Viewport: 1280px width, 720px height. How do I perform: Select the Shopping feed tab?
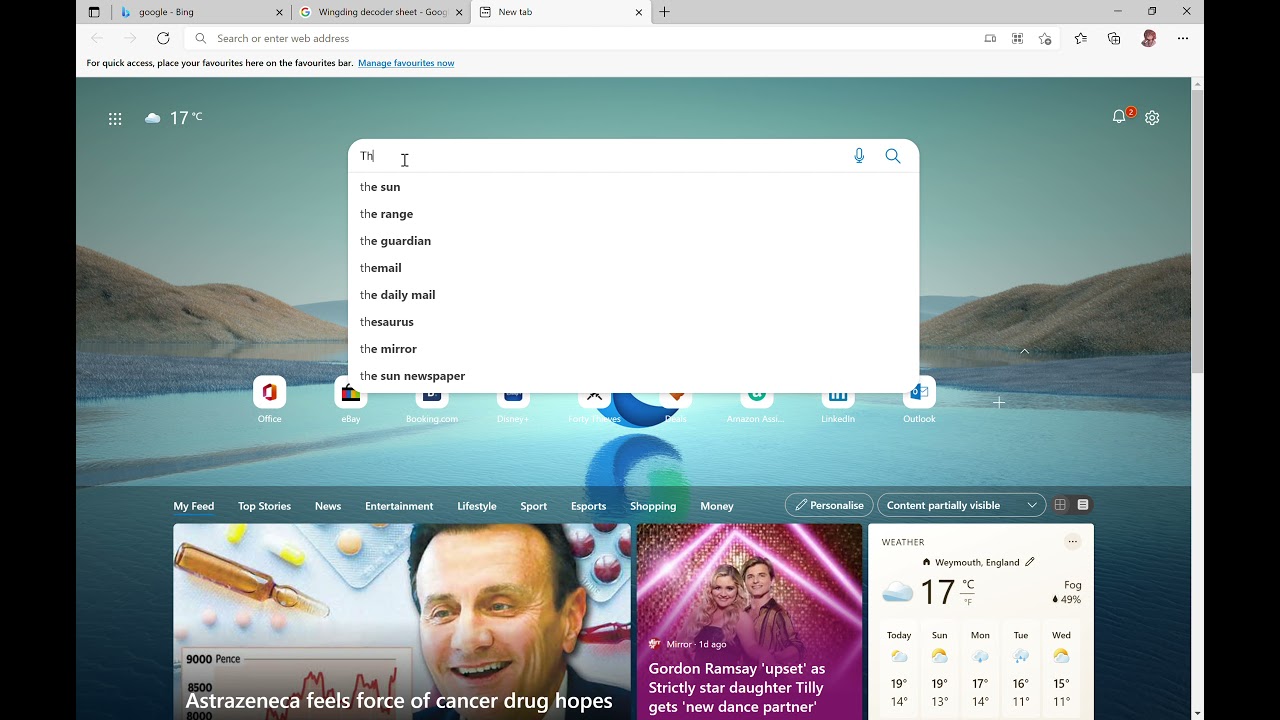click(653, 506)
